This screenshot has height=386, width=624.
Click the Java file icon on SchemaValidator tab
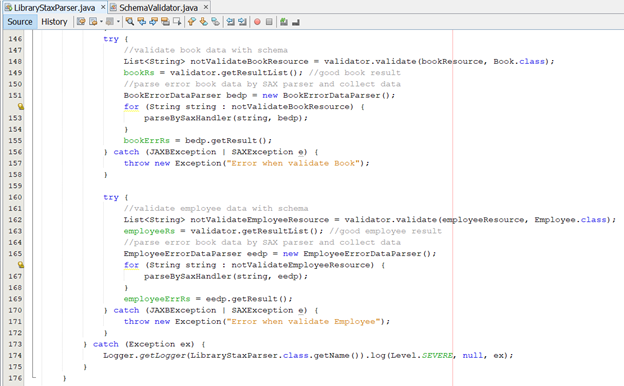(x=113, y=7)
